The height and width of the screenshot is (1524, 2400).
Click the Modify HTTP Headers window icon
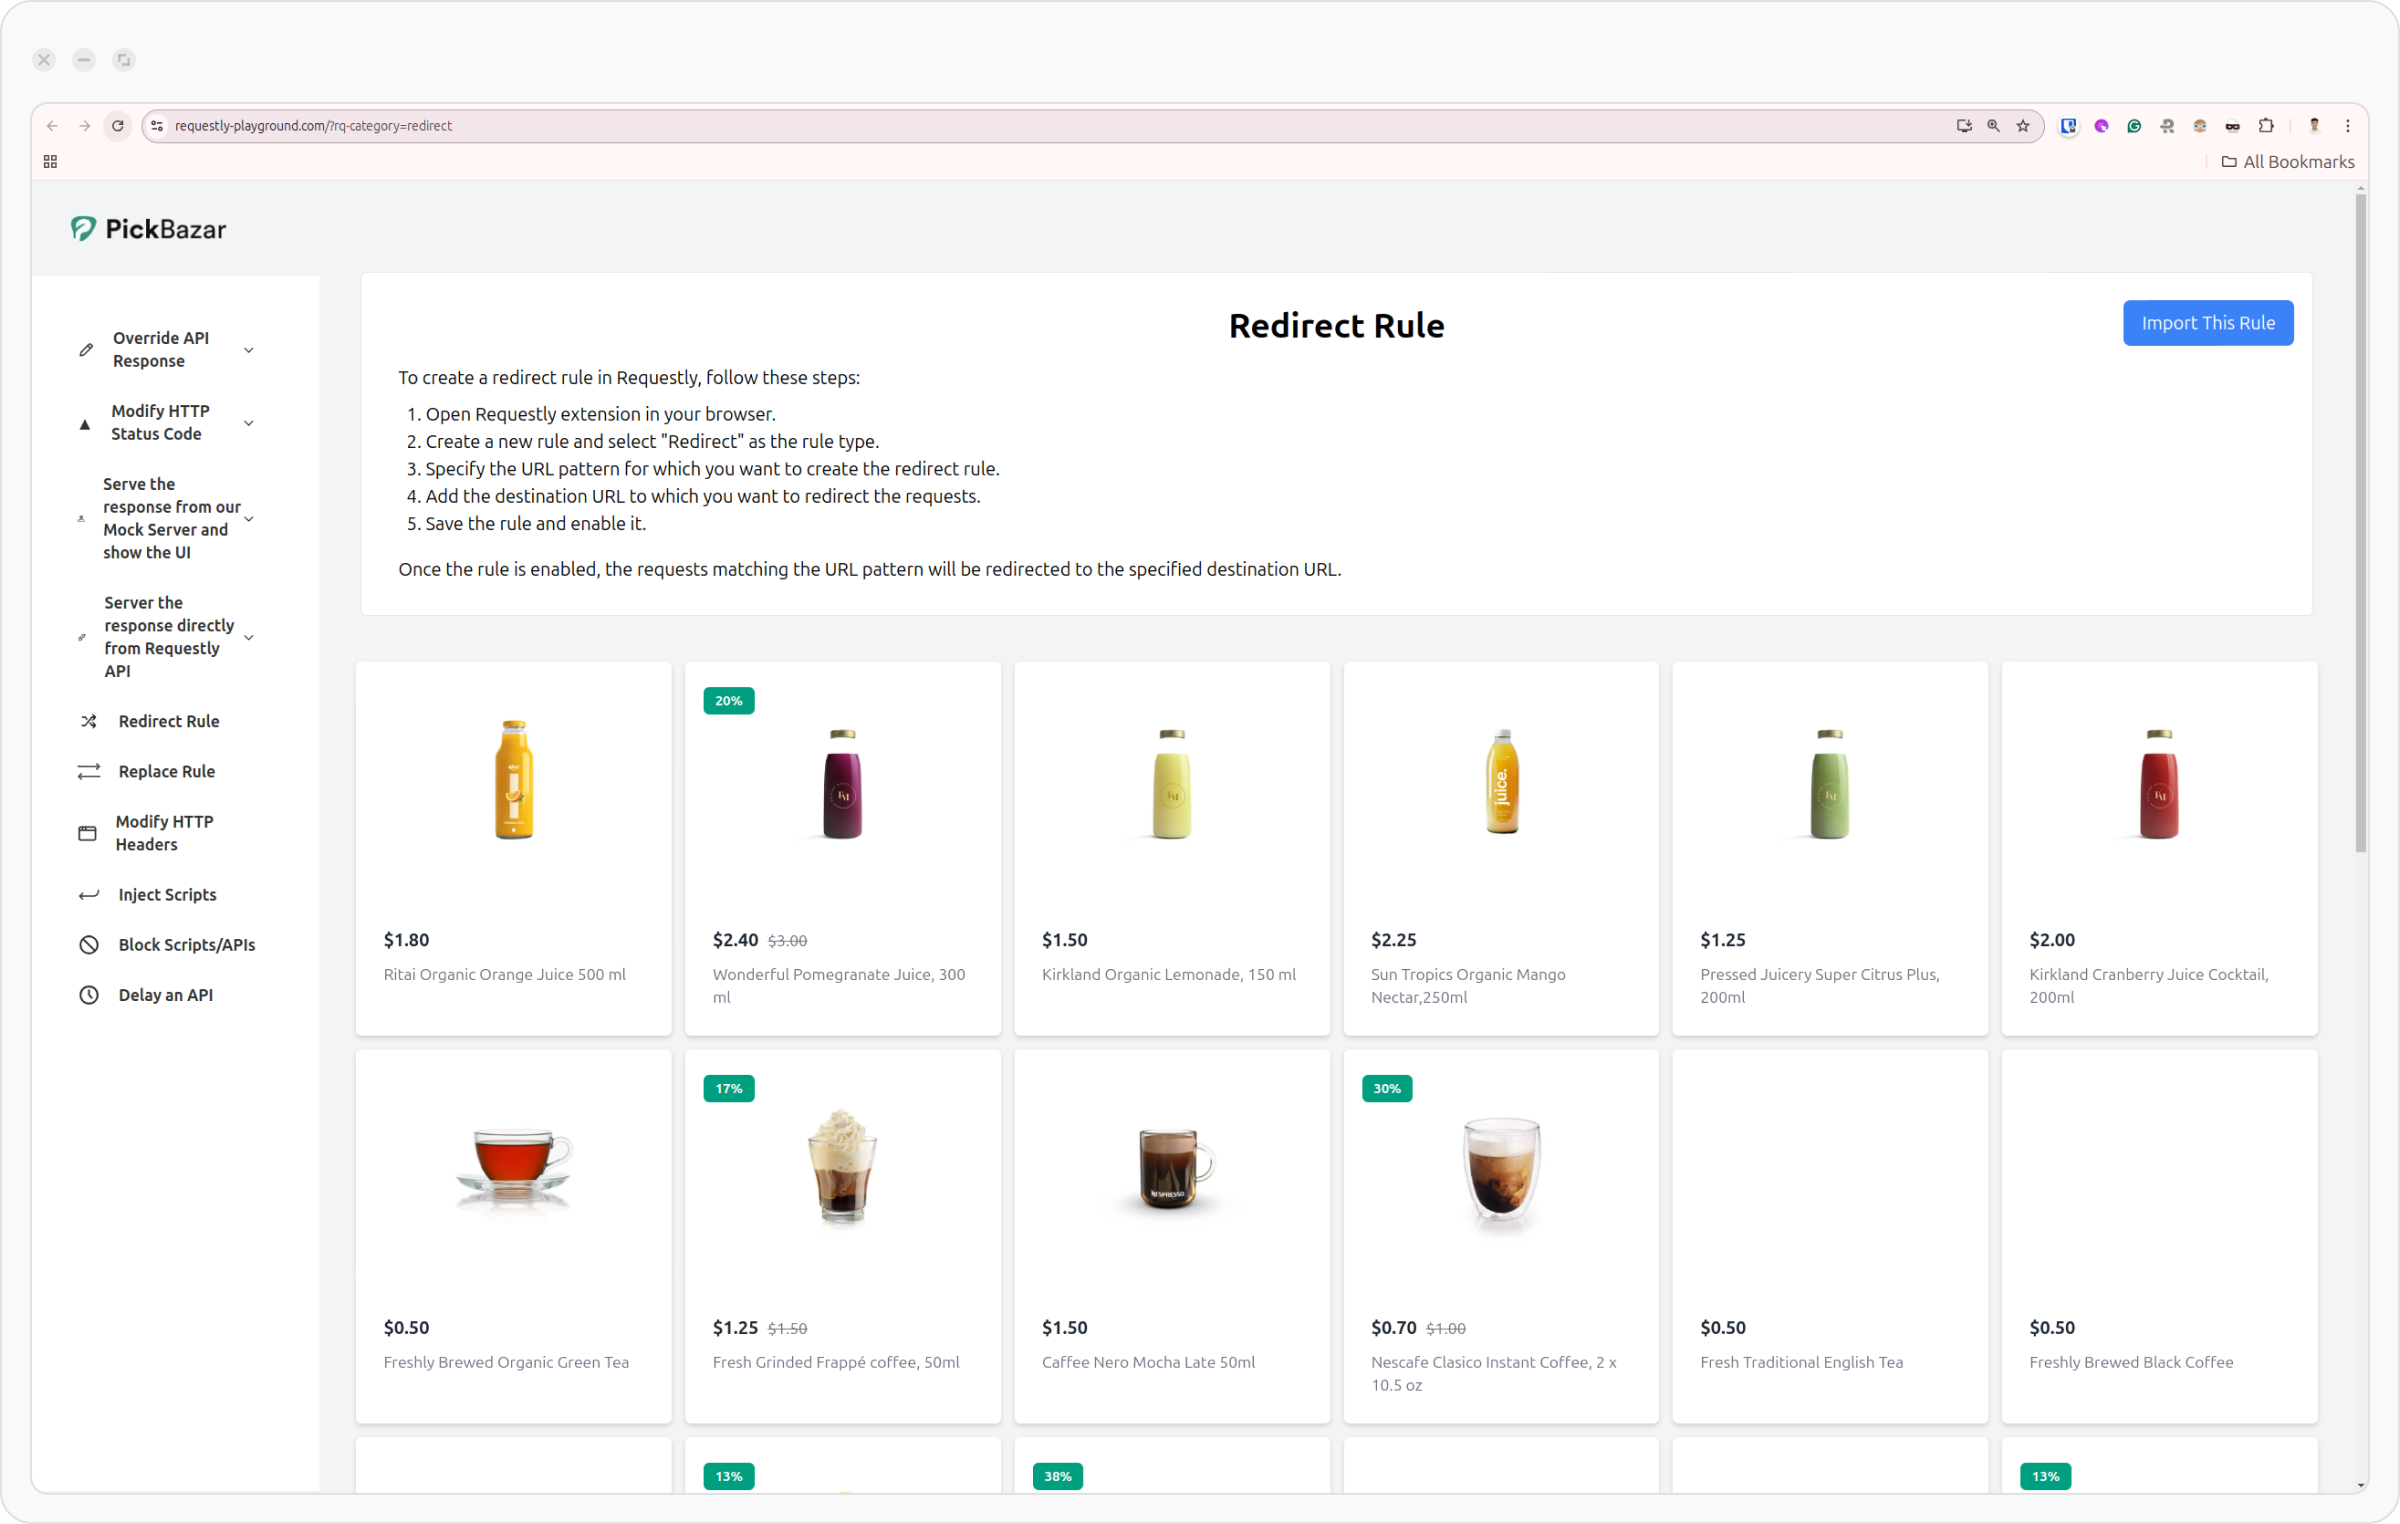click(x=88, y=833)
